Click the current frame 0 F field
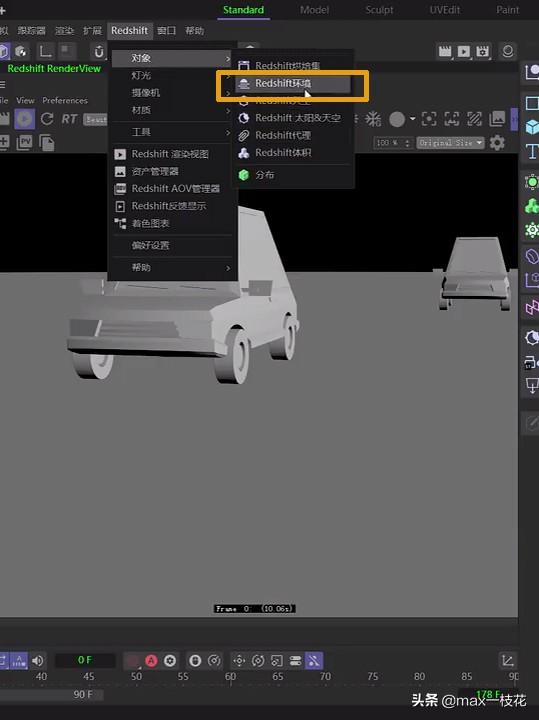 (x=85, y=660)
